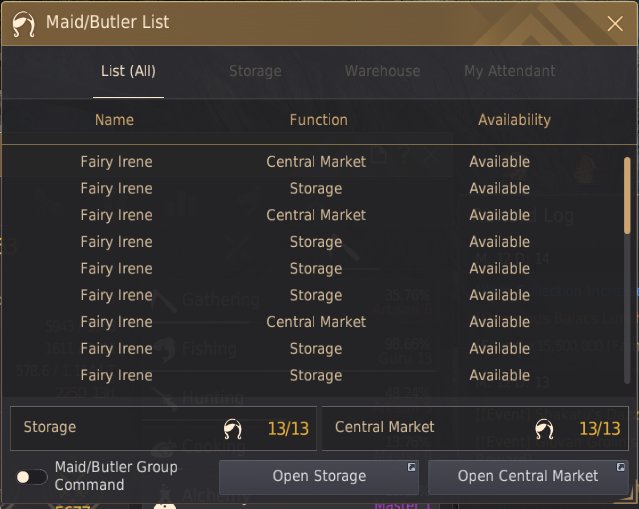The height and width of the screenshot is (509, 639).
Task: Open the Warehouse tab
Action: 382,71
